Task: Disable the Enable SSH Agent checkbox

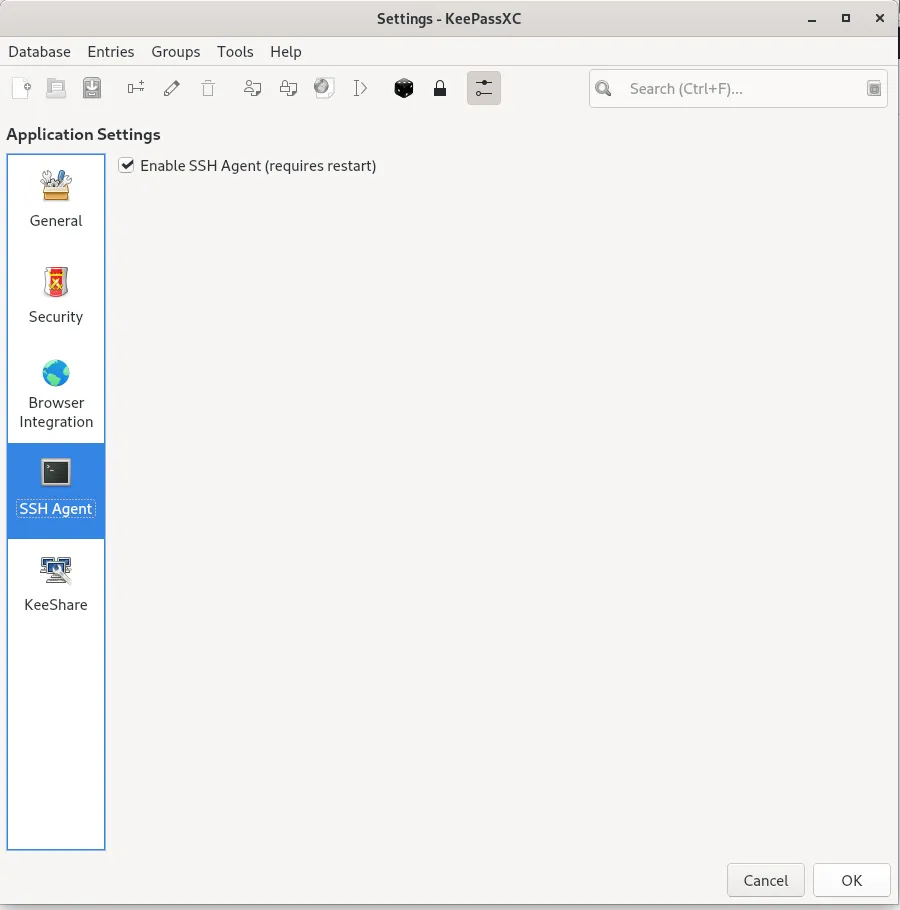Action: click(x=126, y=166)
